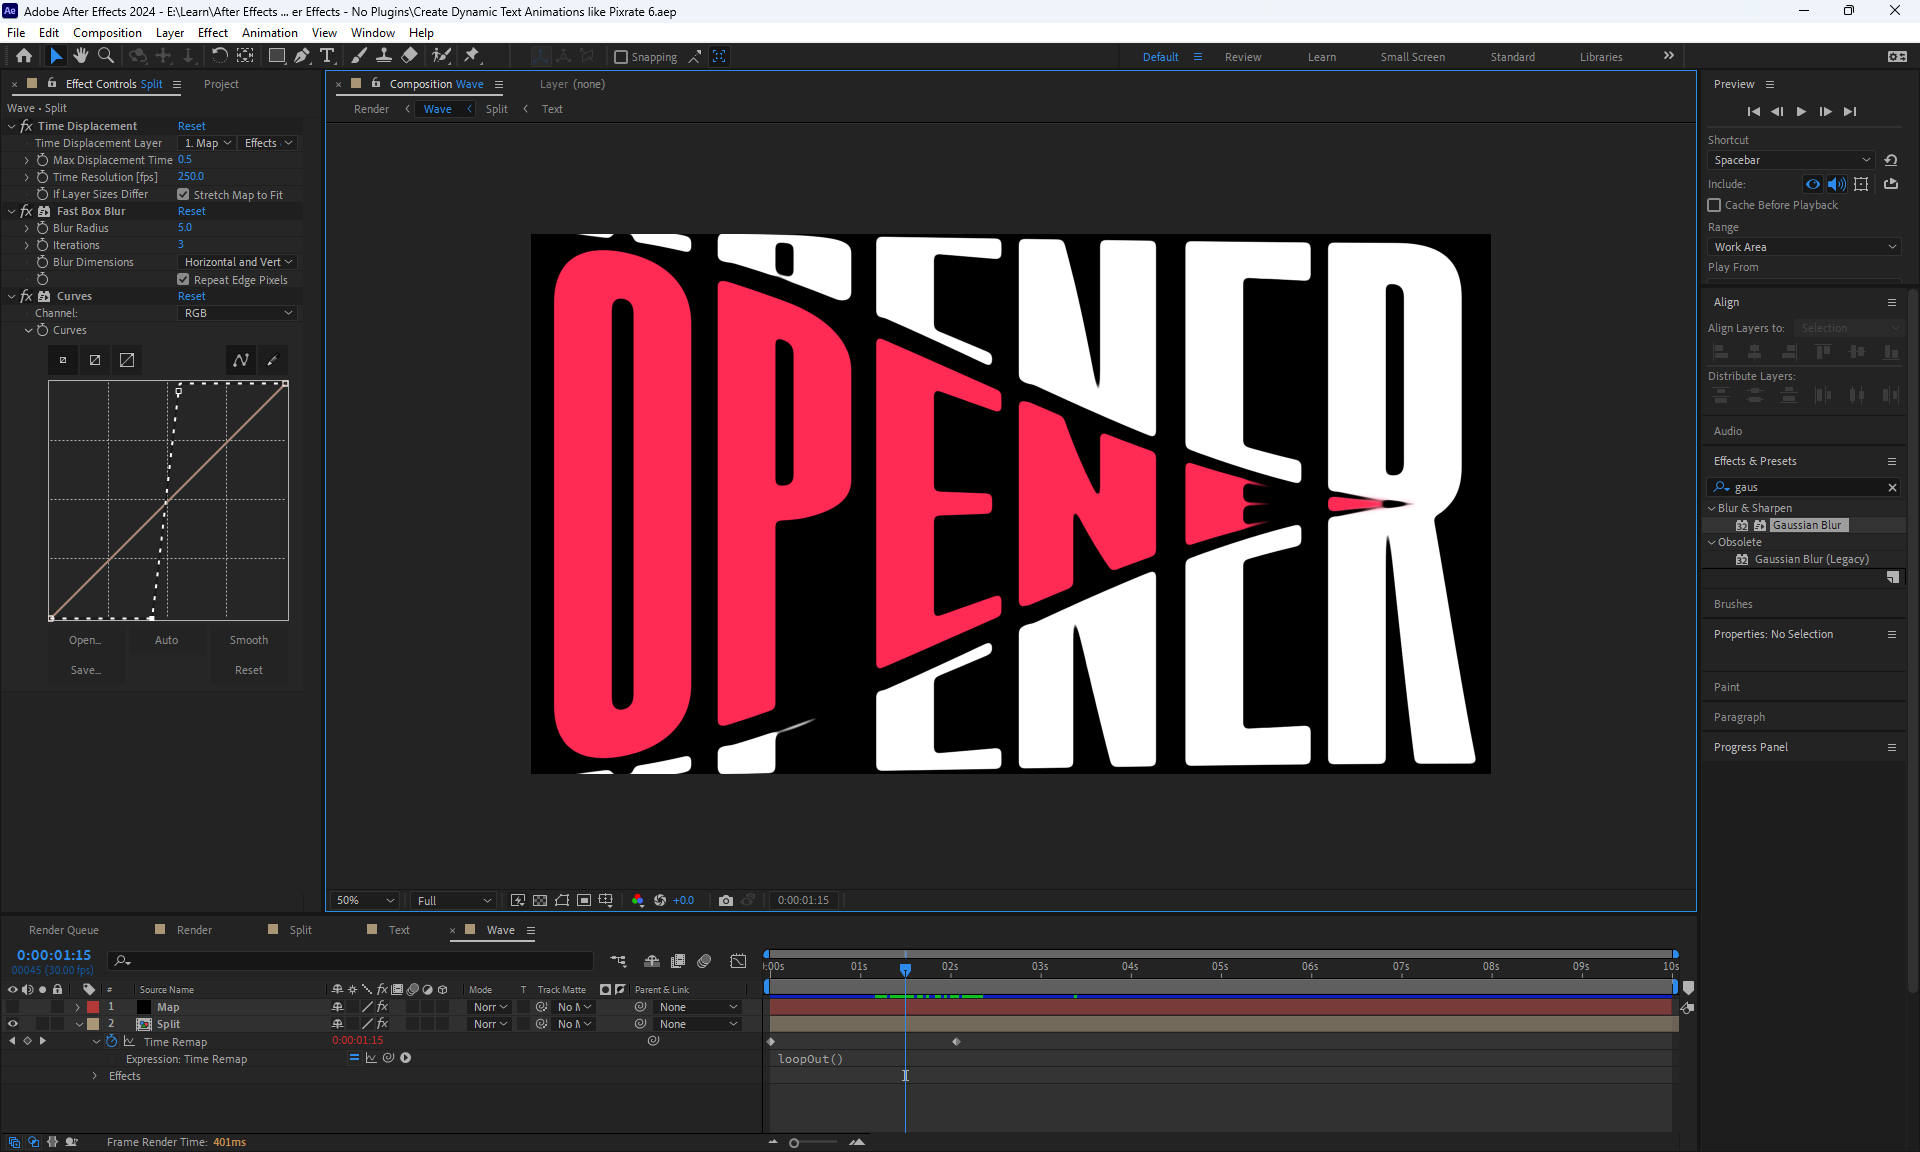
Task: Select the Zoom tool in toolbar
Action: coord(106,56)
